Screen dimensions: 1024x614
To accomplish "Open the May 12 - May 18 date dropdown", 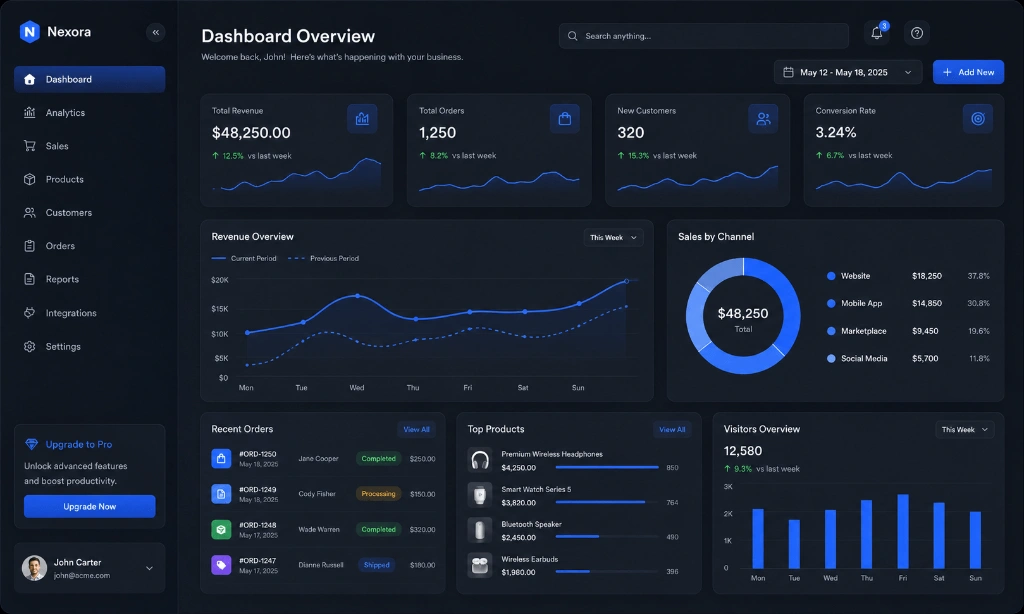I will 848,73.
